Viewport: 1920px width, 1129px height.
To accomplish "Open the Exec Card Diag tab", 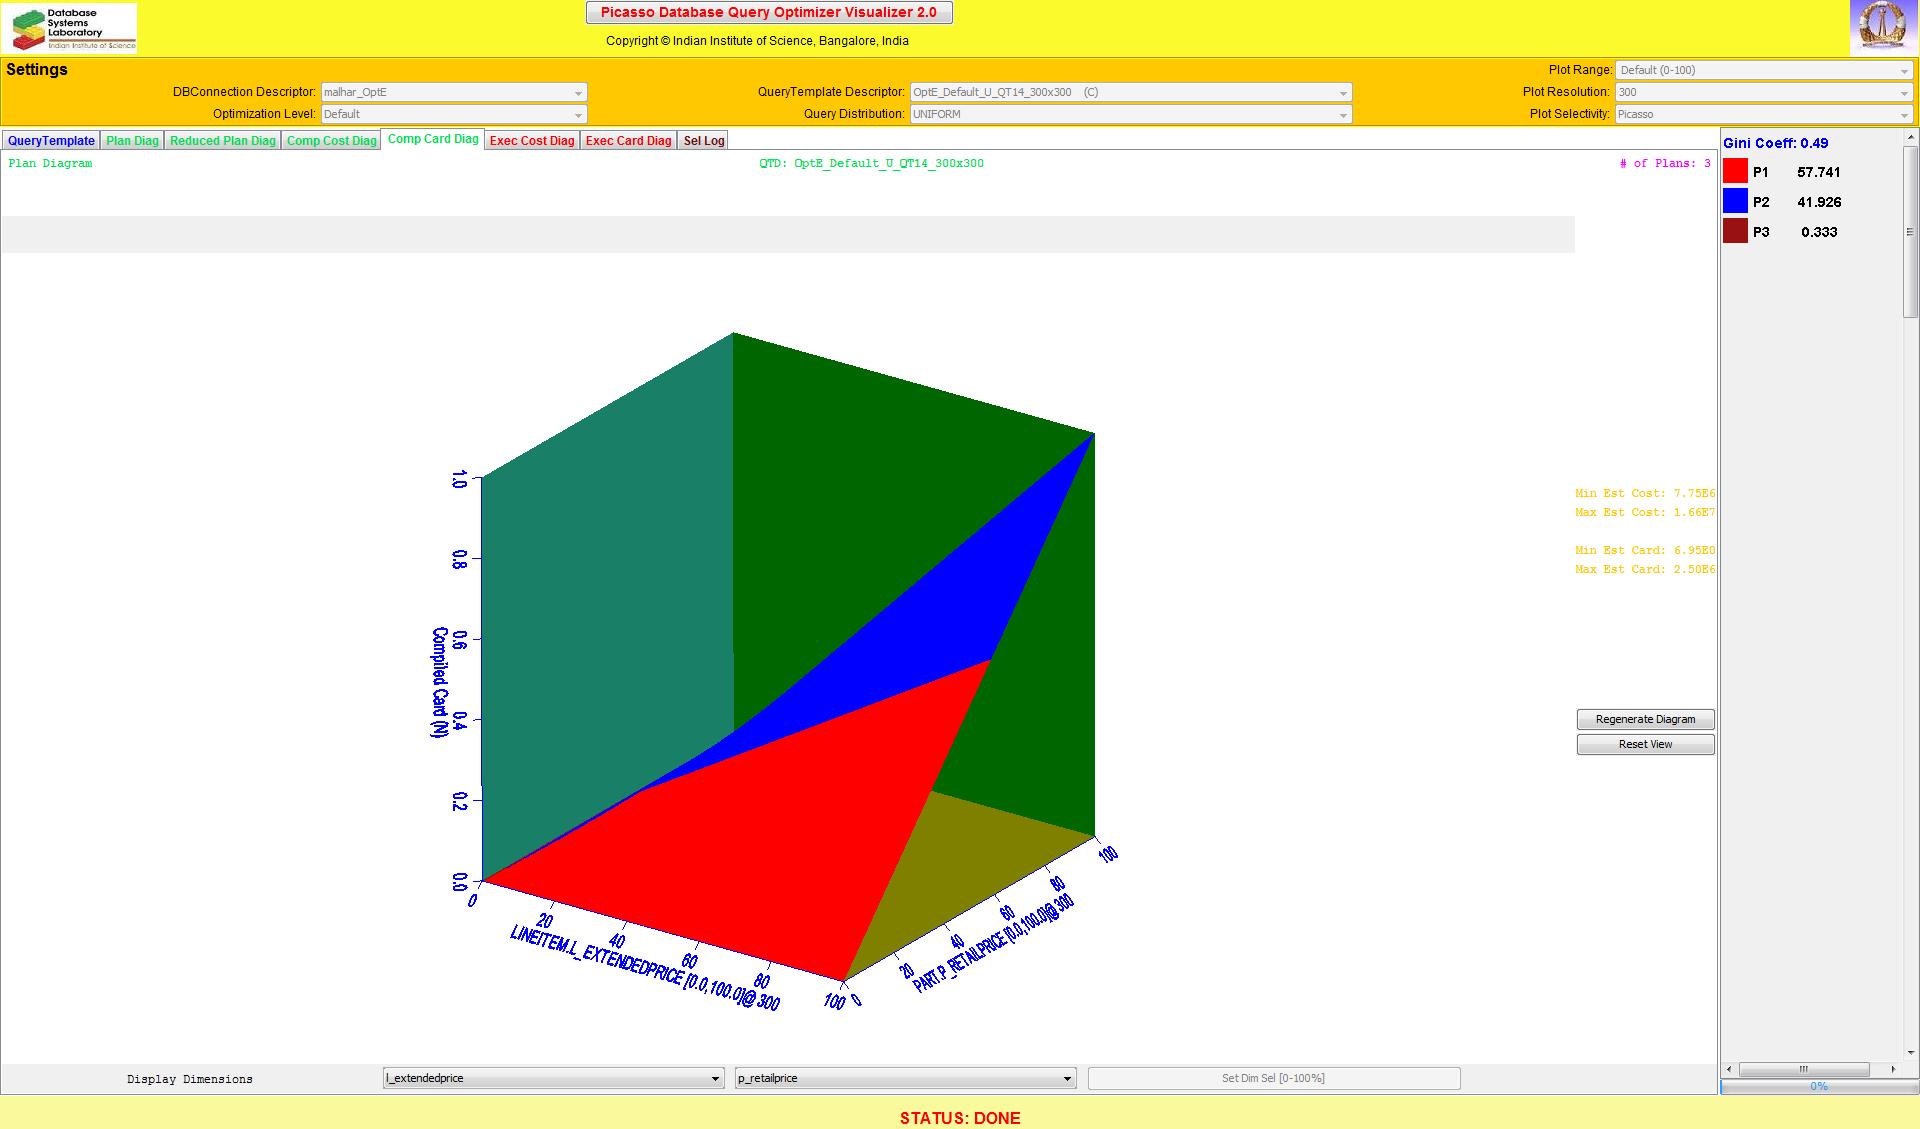I will [628, 141].
